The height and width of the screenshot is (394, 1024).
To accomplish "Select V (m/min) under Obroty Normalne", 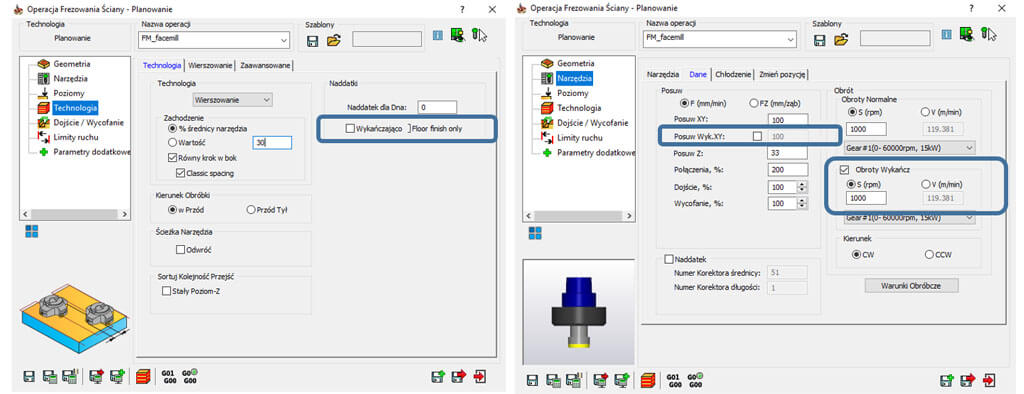I will (x=925, y=112).
